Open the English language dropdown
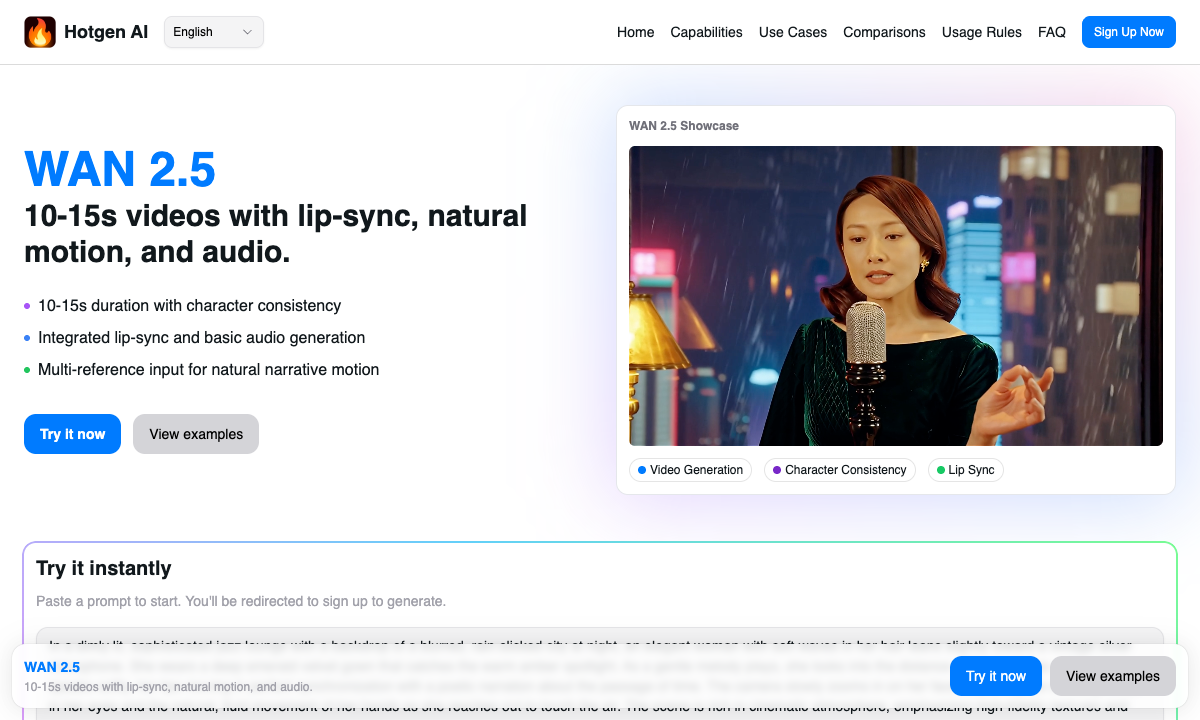The image size is (1200, 720). [x=213, y=32]
